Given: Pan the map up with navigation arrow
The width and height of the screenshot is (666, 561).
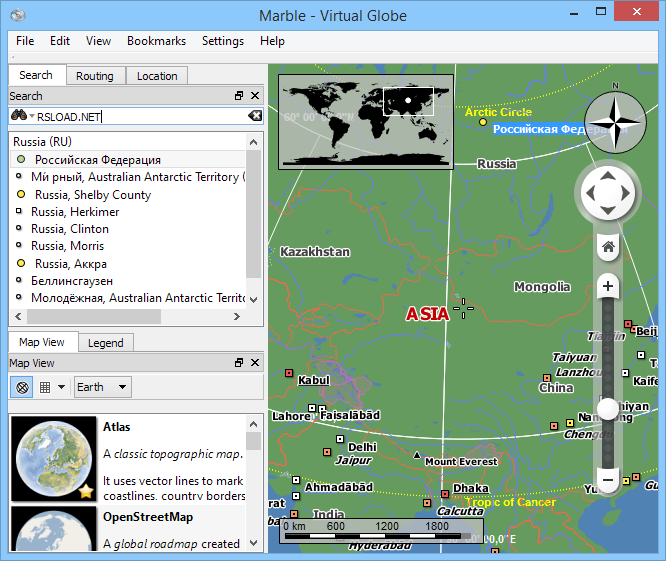Looking at the screenshot, I should tap(607, 174).
